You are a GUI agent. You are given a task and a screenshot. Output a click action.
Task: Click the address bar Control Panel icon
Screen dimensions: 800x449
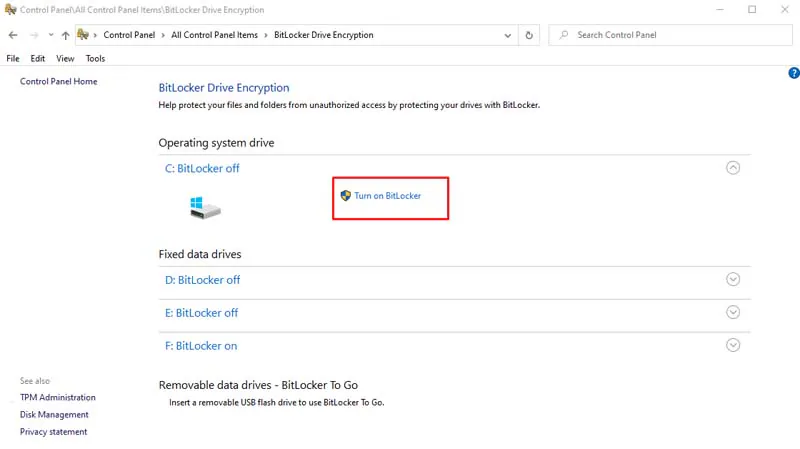83,35
